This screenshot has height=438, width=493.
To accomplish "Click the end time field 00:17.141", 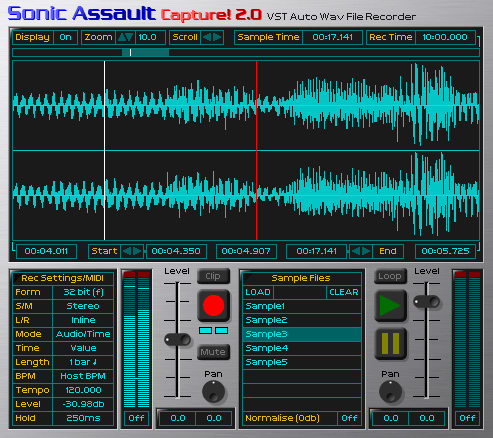I will click(316, 251).
